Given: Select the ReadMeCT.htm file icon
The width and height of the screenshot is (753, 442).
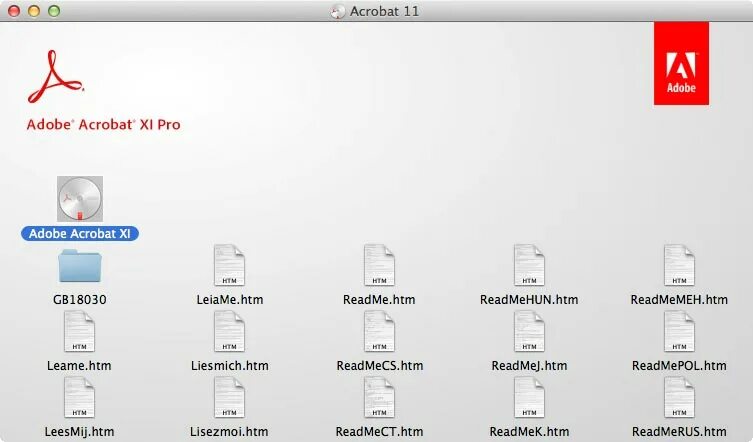Looking at the screenshot, I should click(379, 398).
